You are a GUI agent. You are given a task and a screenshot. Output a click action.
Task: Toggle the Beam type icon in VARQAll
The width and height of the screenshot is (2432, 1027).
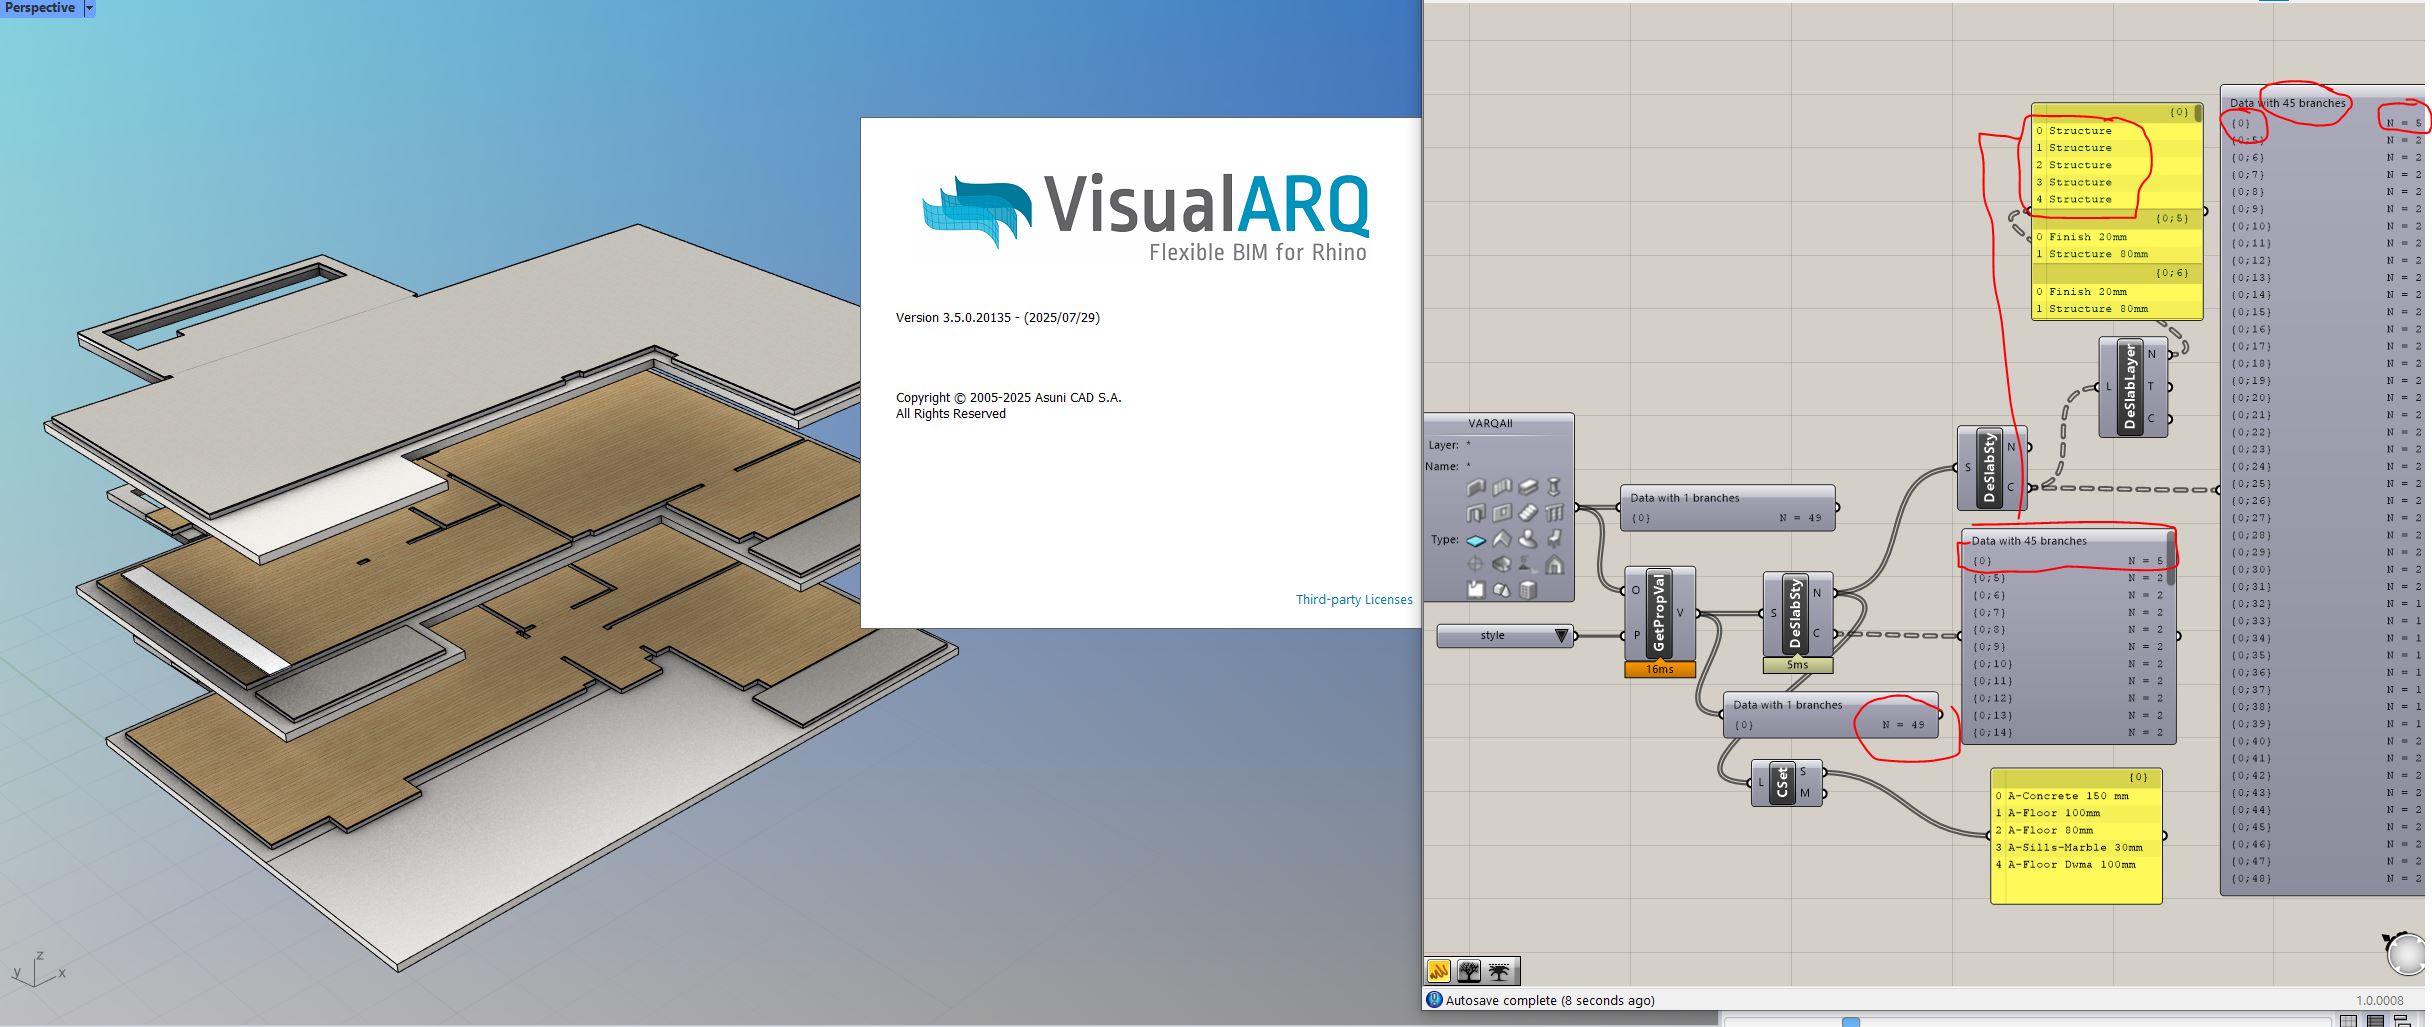1528,487
